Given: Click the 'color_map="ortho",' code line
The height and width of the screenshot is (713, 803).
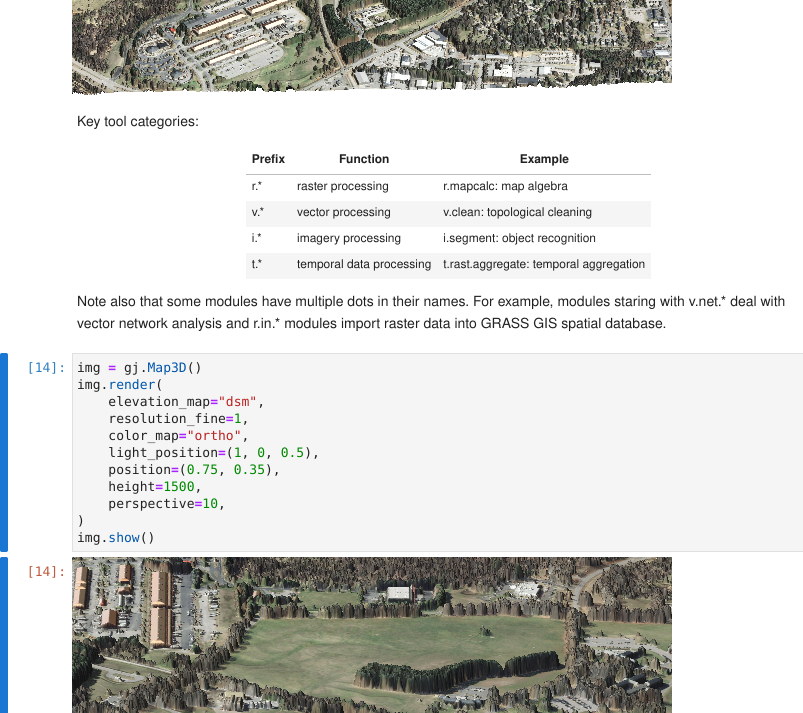Looking at the screenshot, I should 178,436.
